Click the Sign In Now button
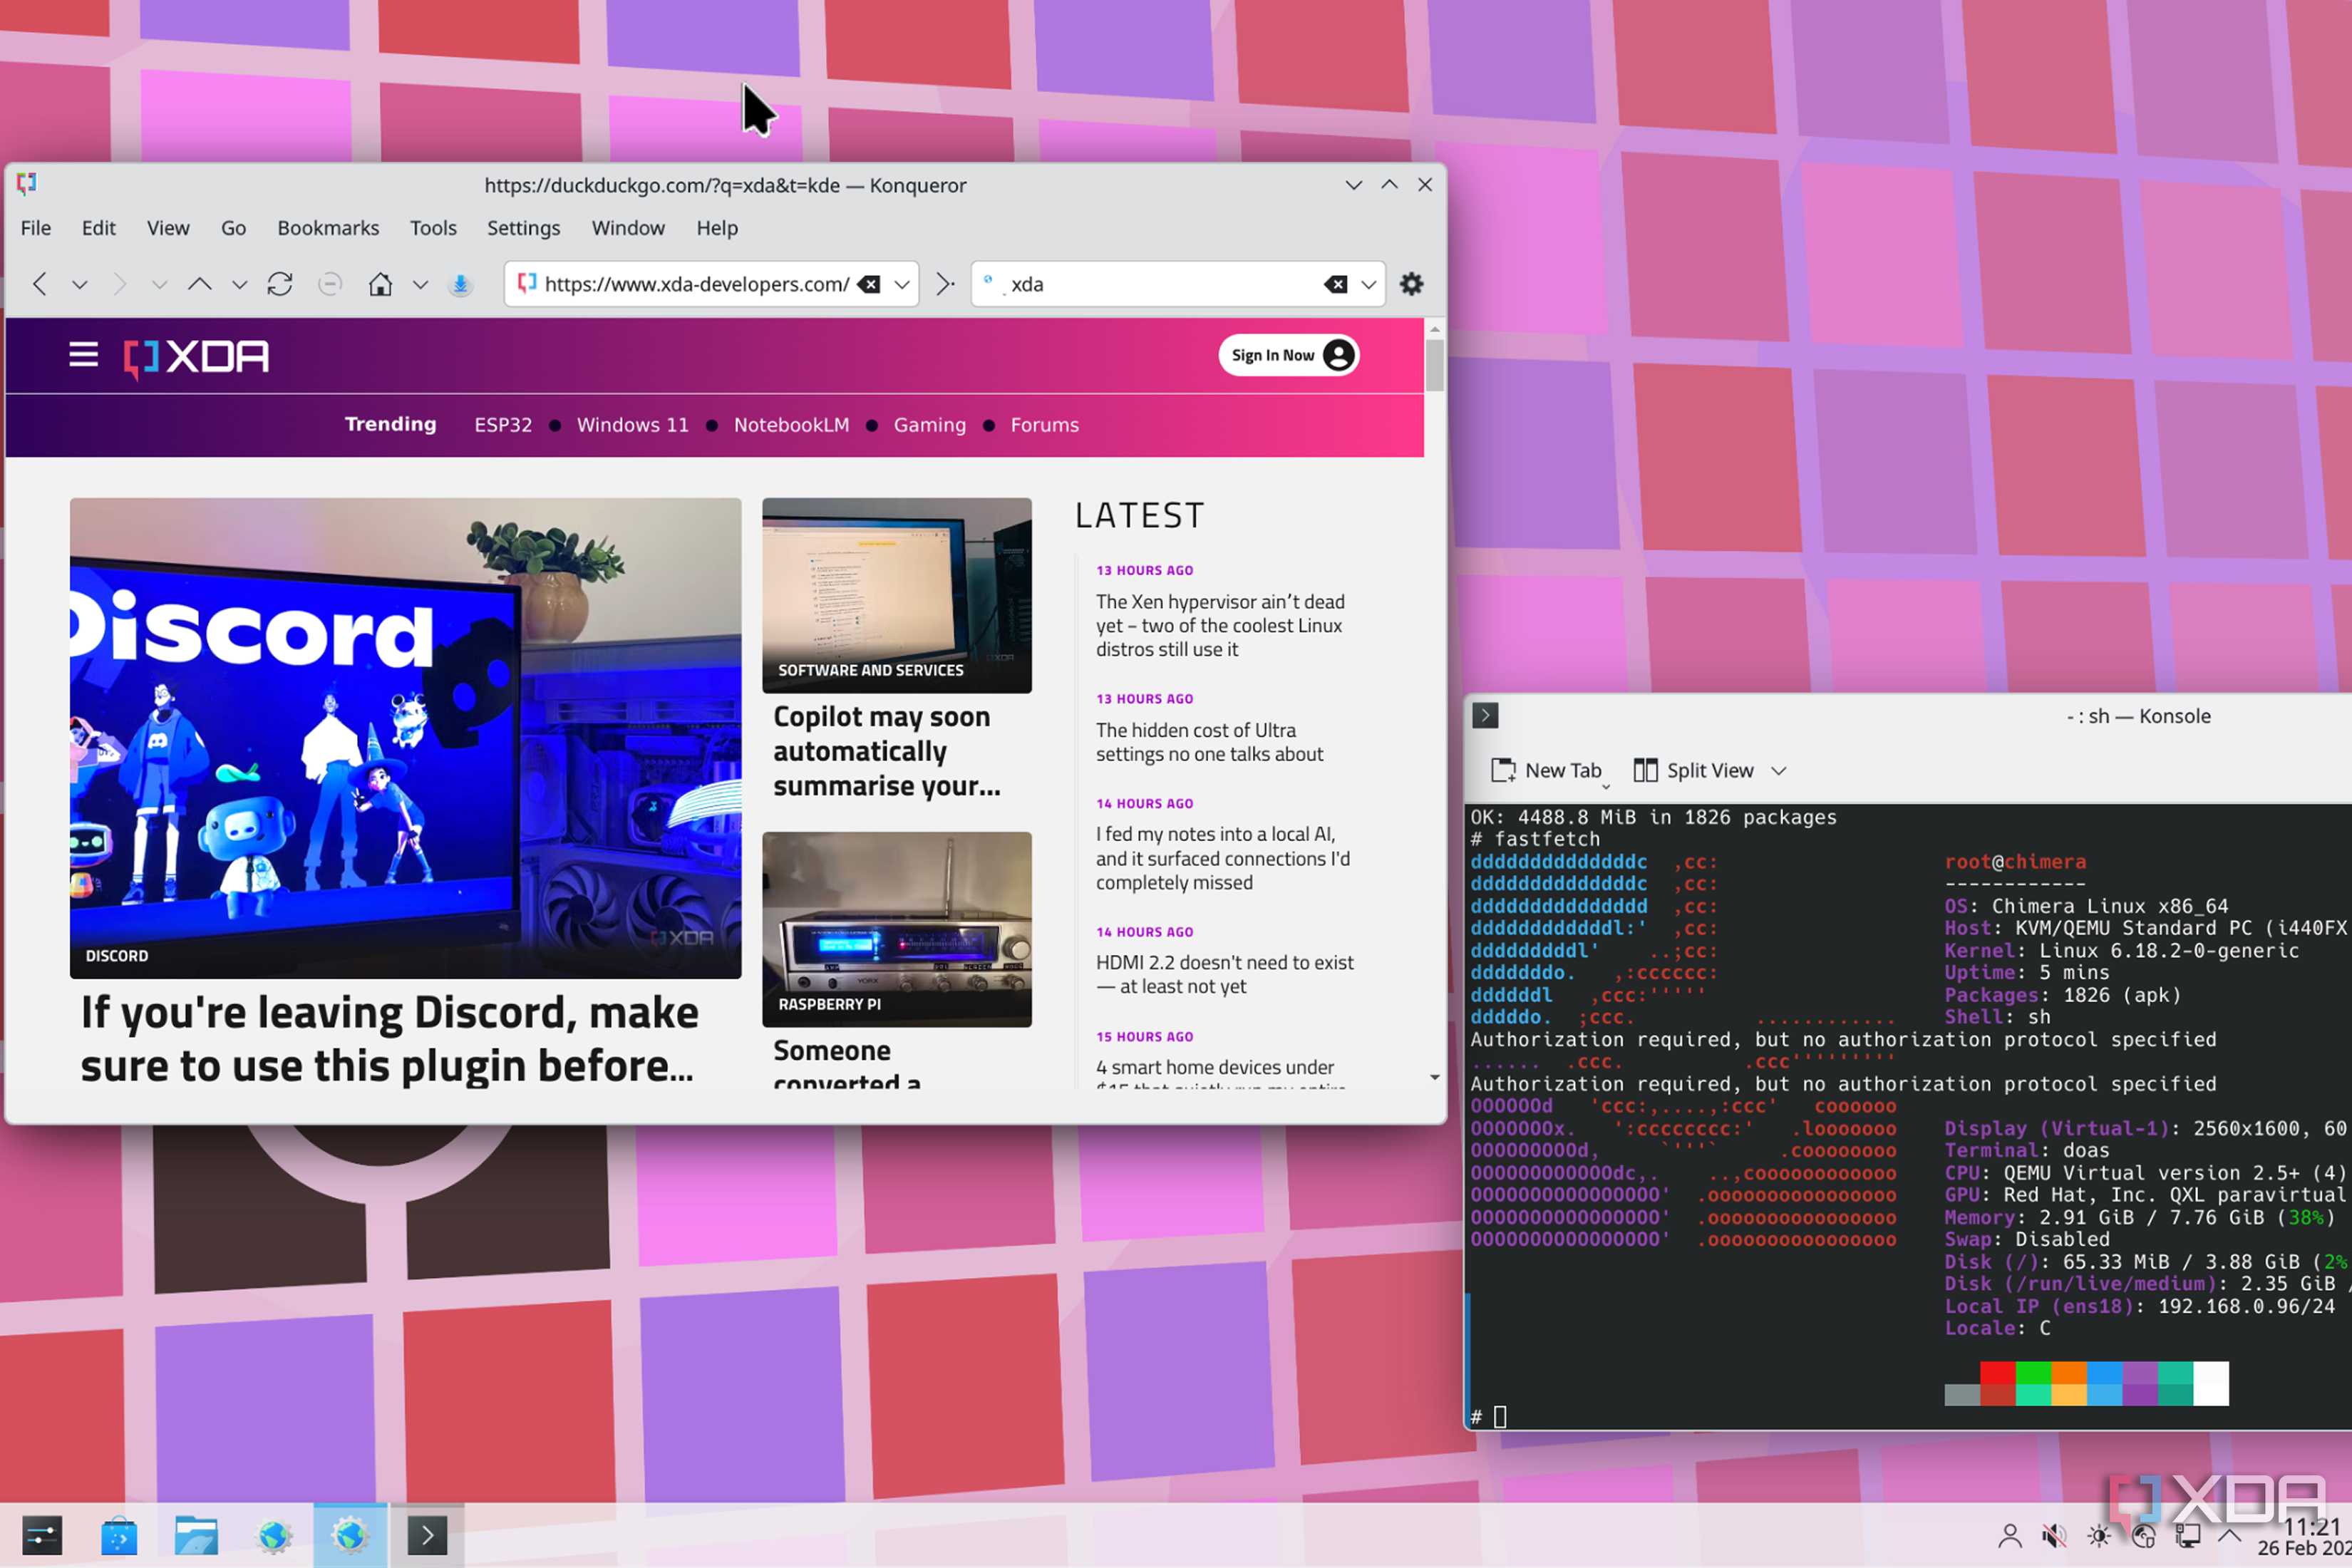The height and width of the screenshot is (1568, 2352). coord(1288,355)
